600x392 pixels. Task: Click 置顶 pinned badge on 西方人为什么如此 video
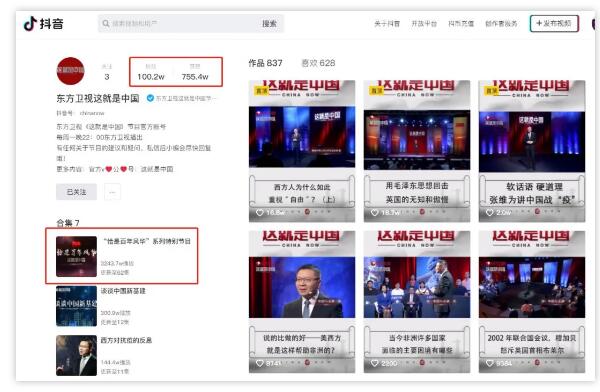[261, 91]
